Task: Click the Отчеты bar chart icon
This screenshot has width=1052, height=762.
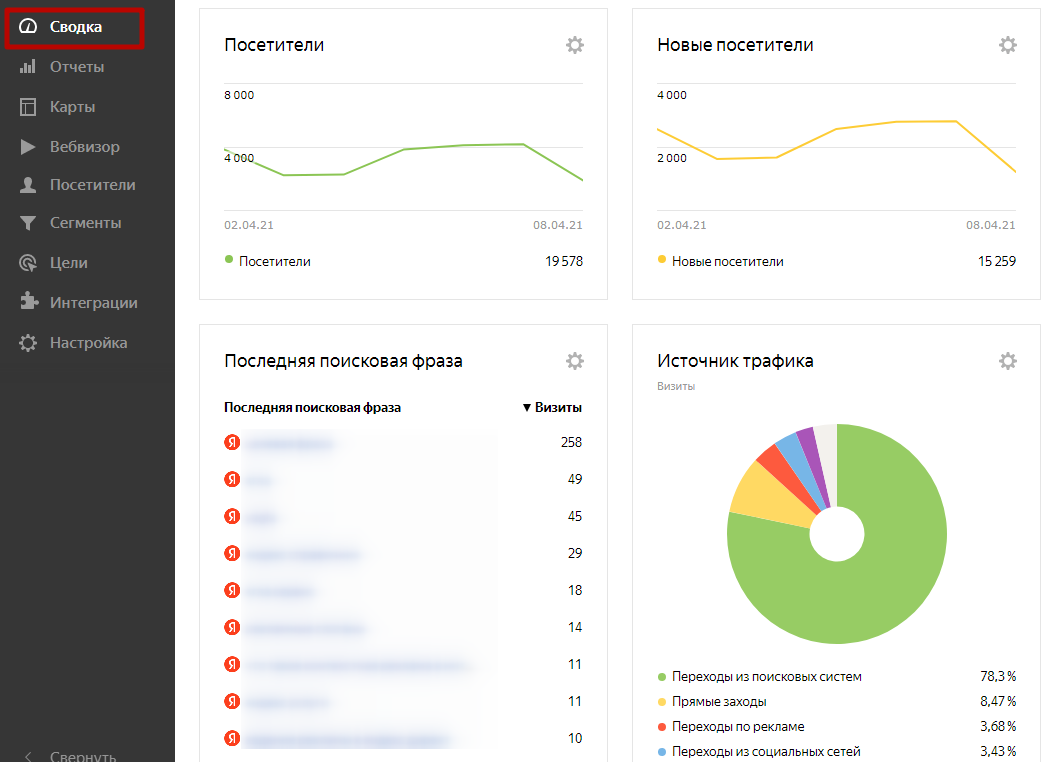Action: point(28,67)
